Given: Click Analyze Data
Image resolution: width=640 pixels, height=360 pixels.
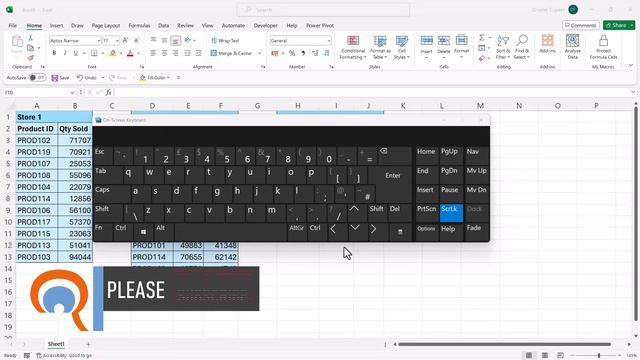Looking at the screenshot, I should [573, 47].
